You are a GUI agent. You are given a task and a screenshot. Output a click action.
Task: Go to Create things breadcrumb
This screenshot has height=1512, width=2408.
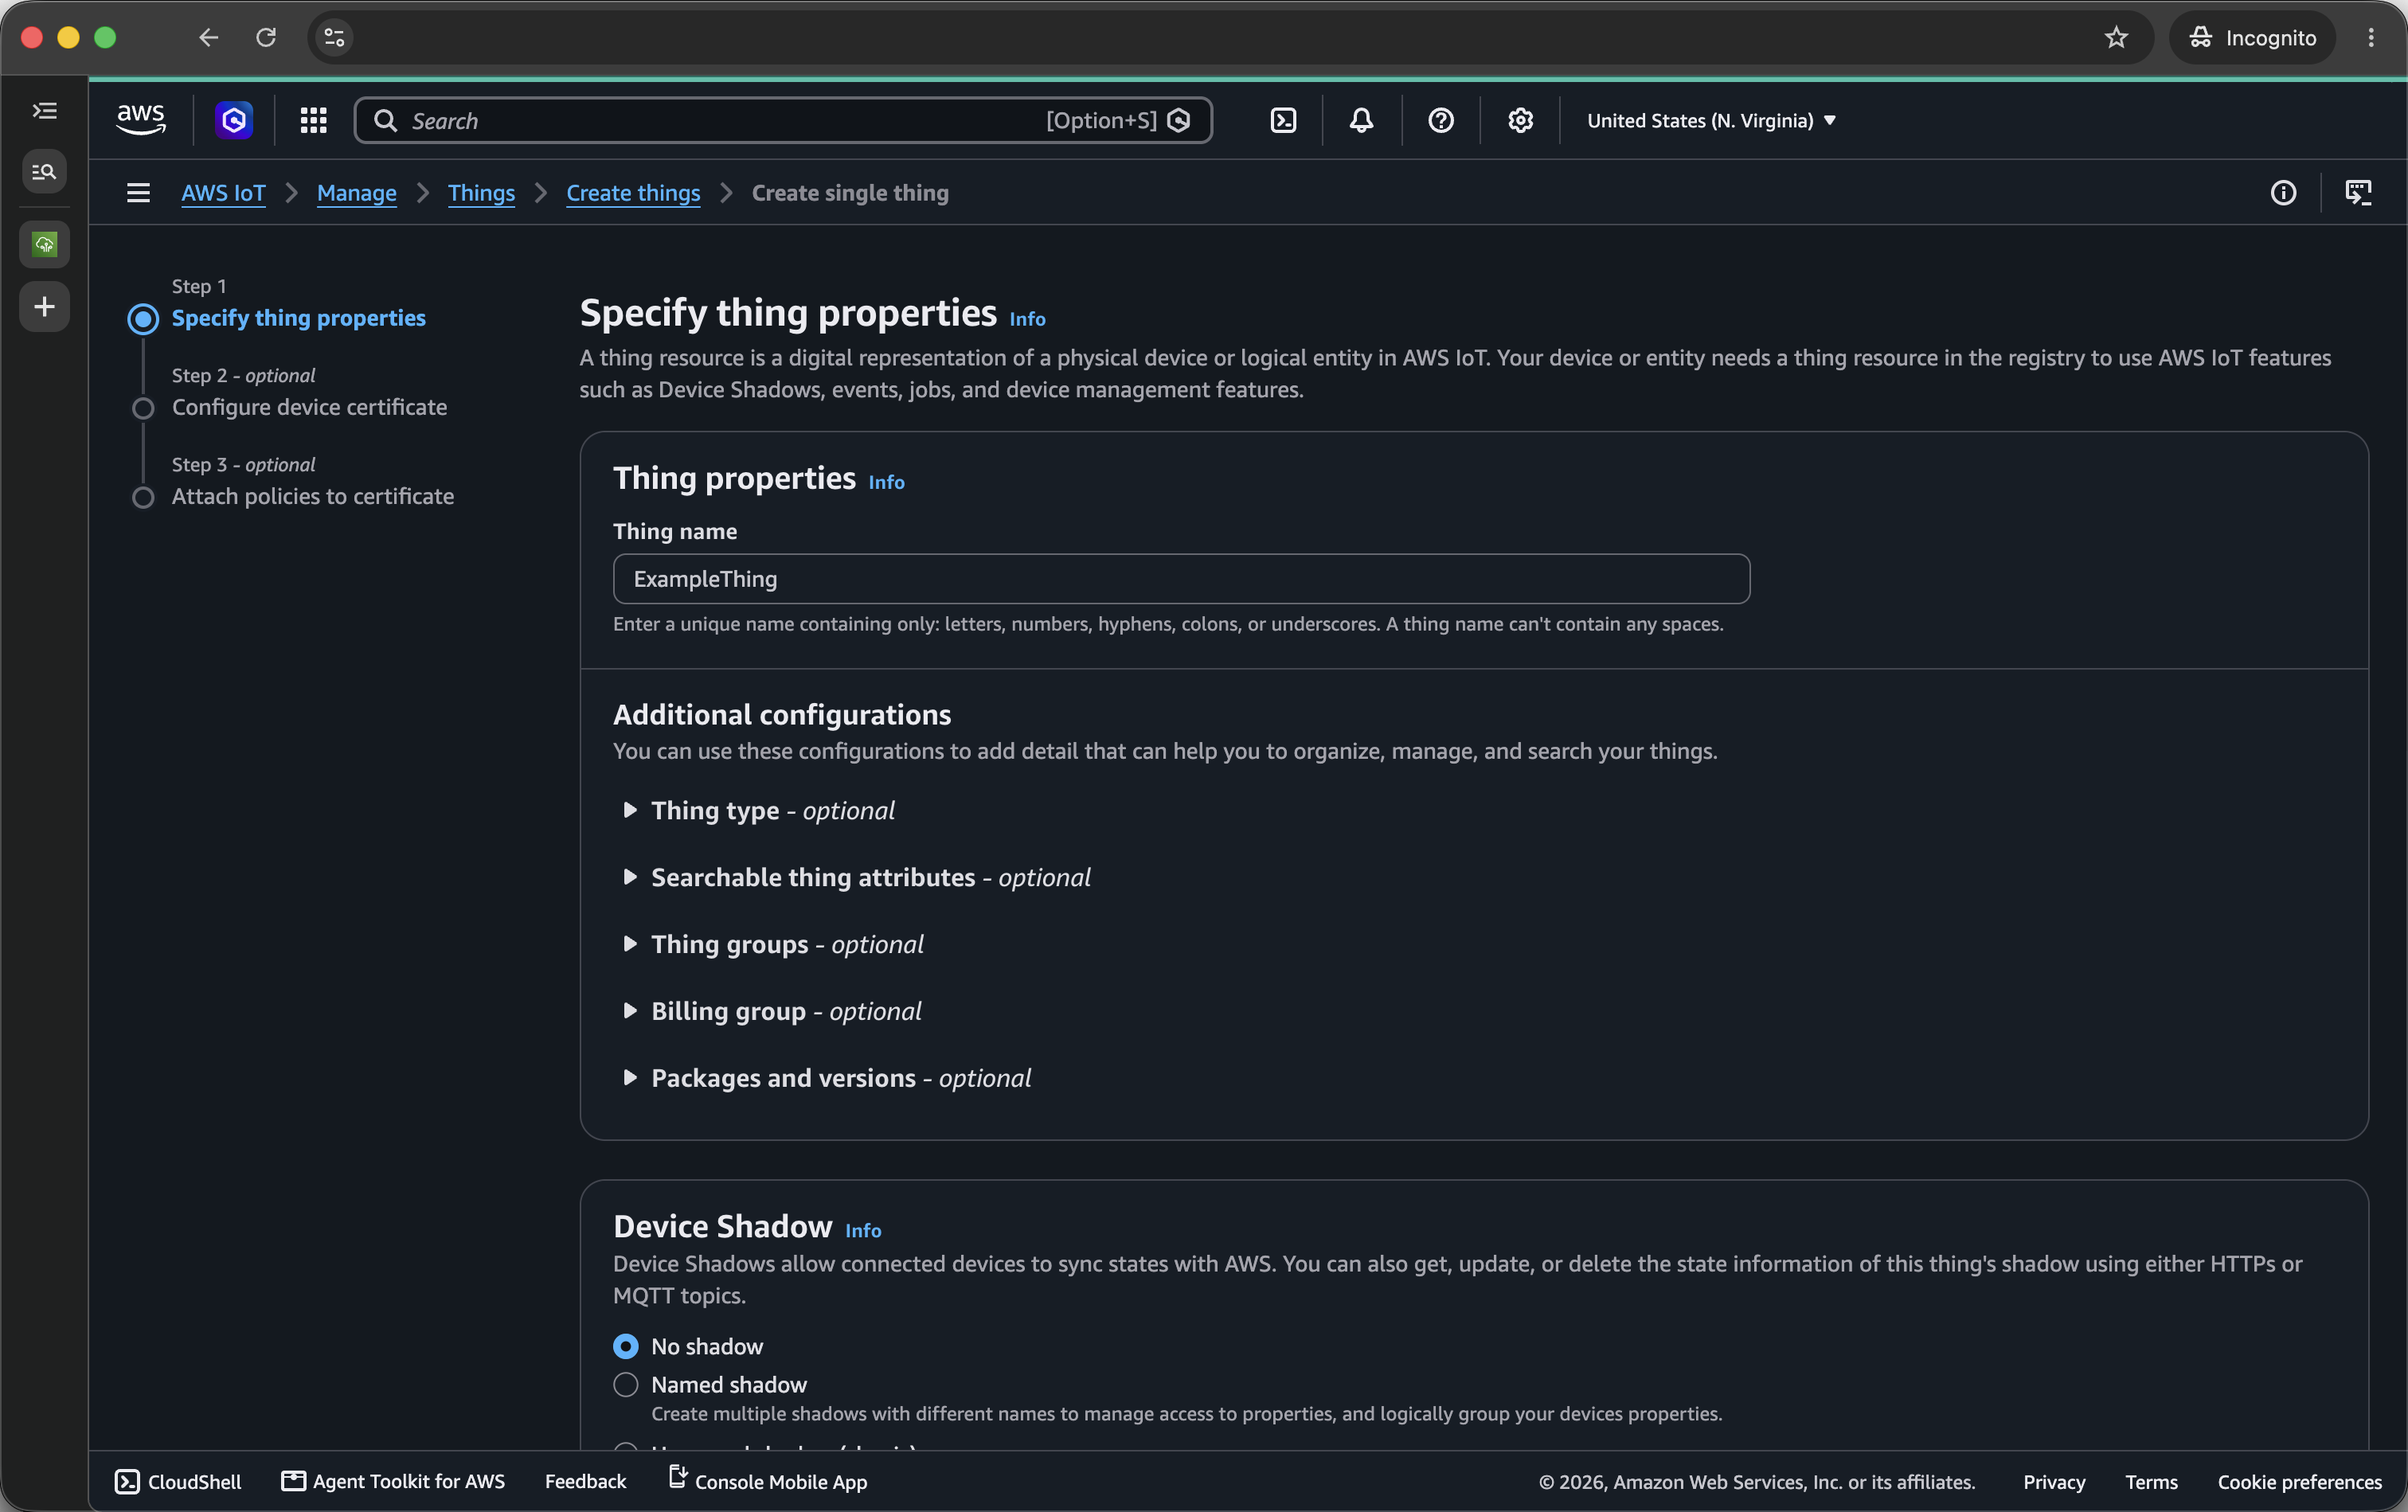tap(633, 192)
